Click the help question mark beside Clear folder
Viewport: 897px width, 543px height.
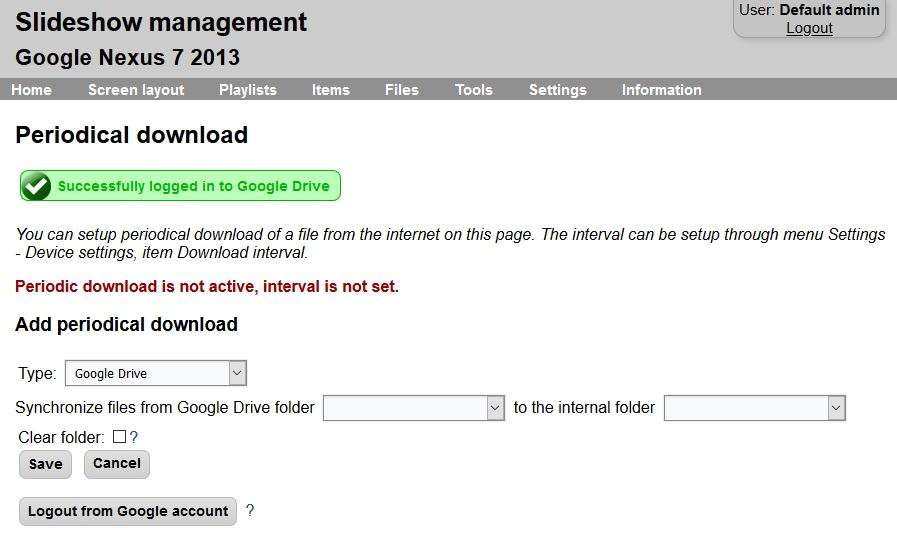134,437
